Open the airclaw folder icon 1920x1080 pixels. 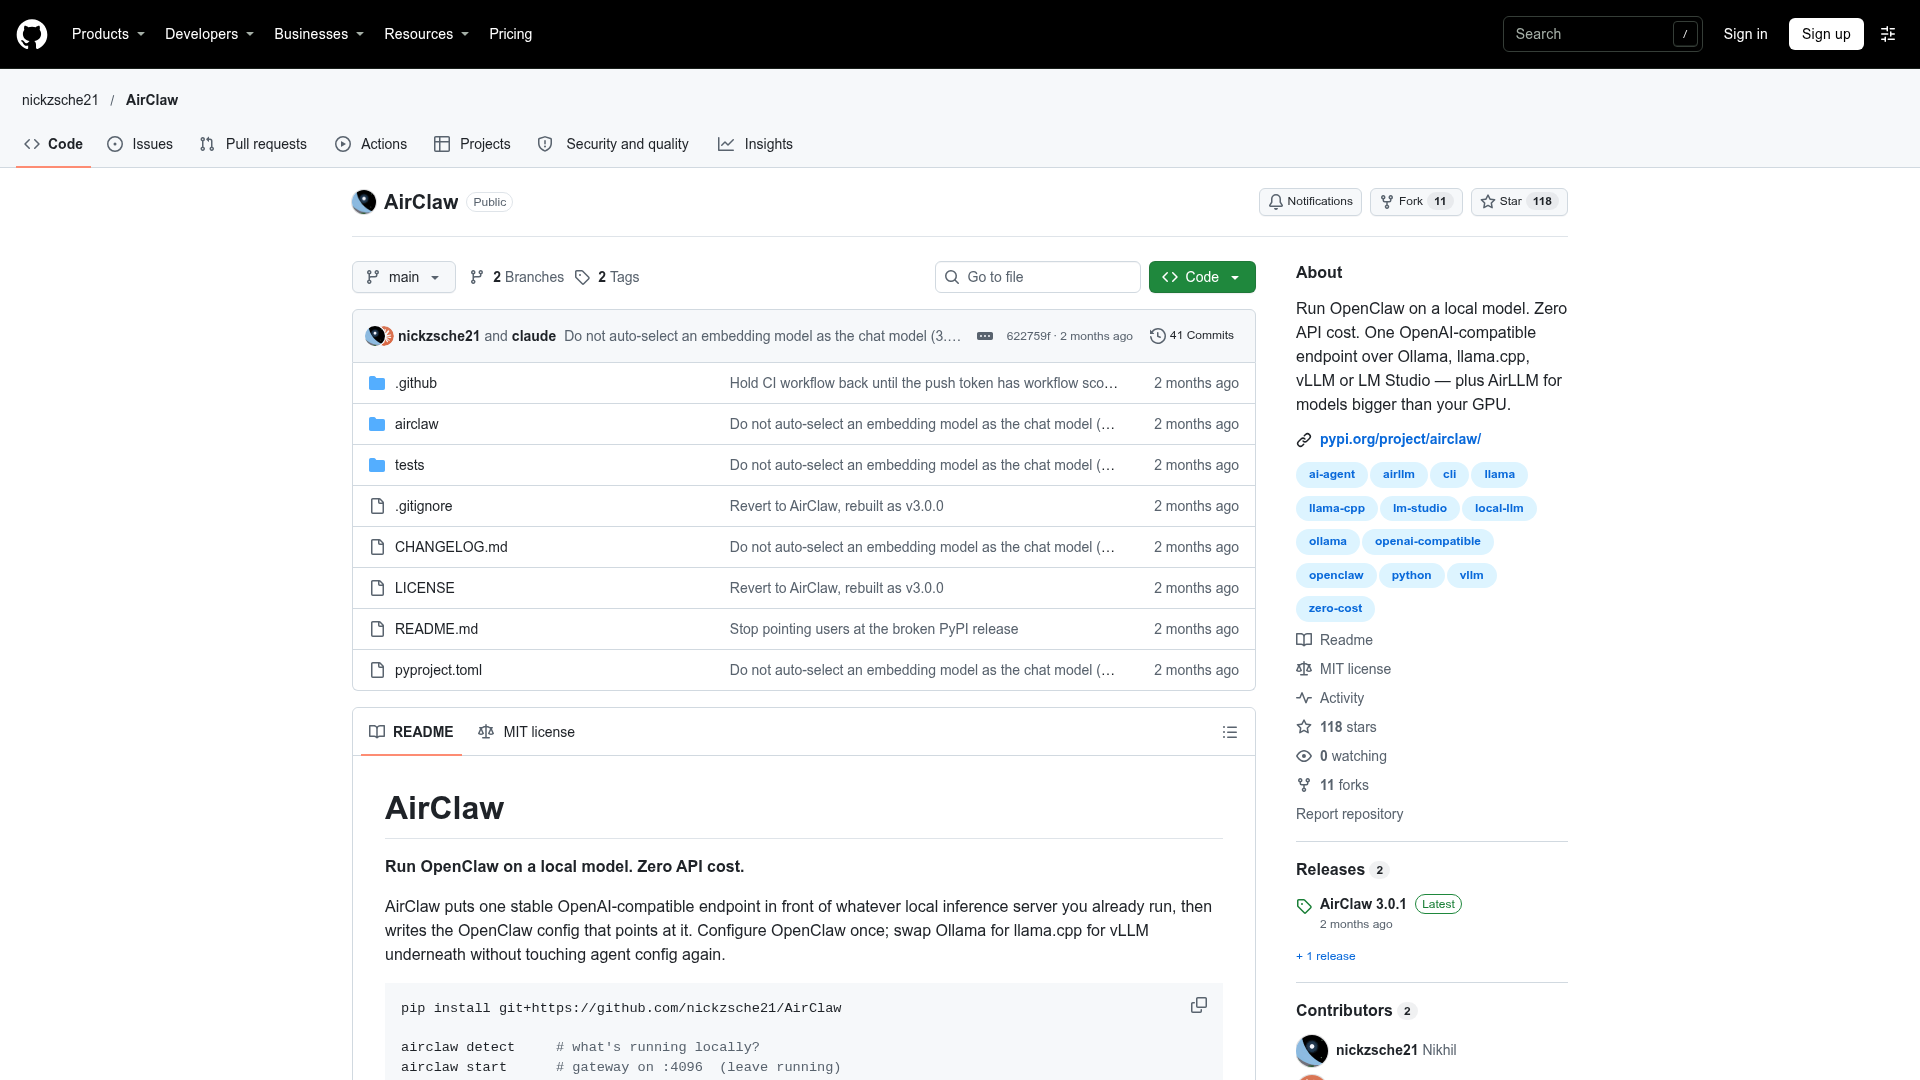coord(377,424)
